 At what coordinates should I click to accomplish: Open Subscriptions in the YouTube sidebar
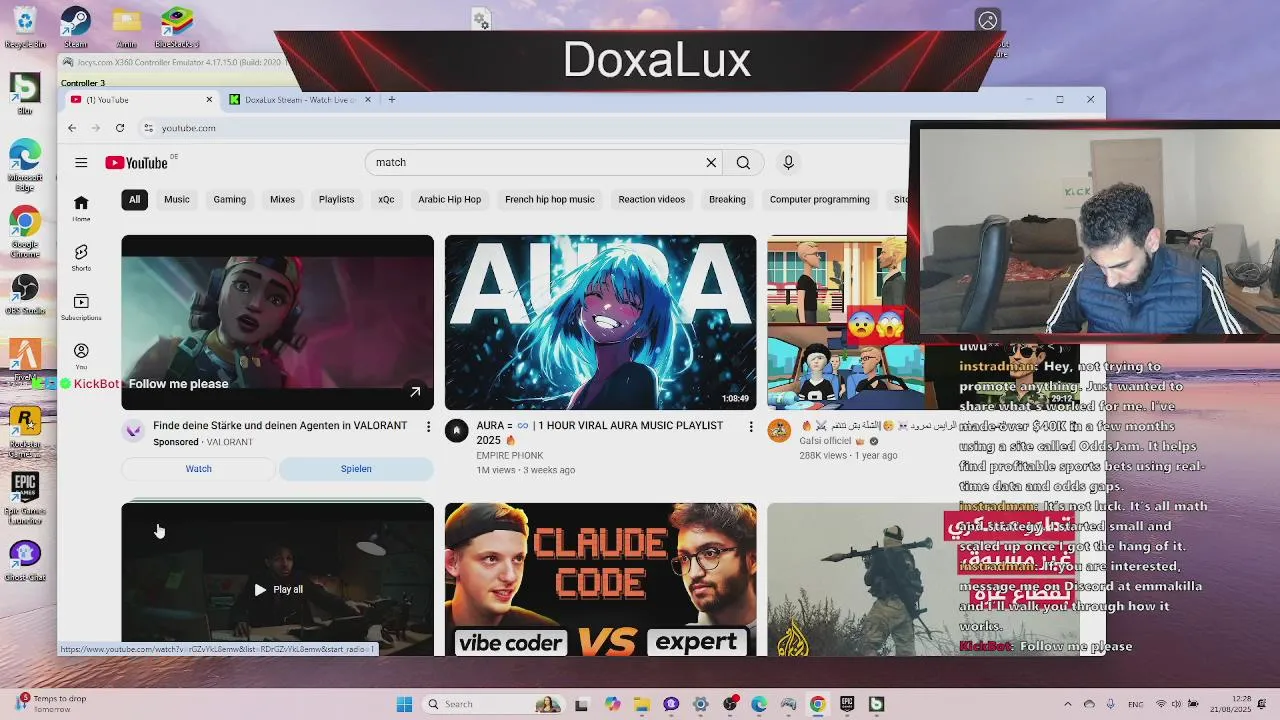click(x=81, y=308)
